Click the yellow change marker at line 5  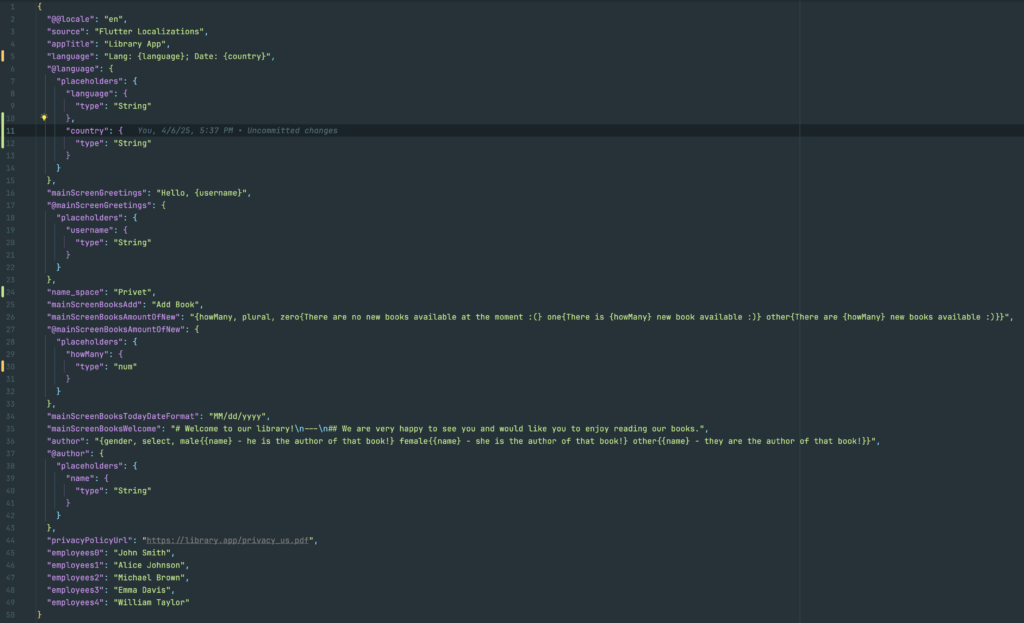click(x=3, y=56)
